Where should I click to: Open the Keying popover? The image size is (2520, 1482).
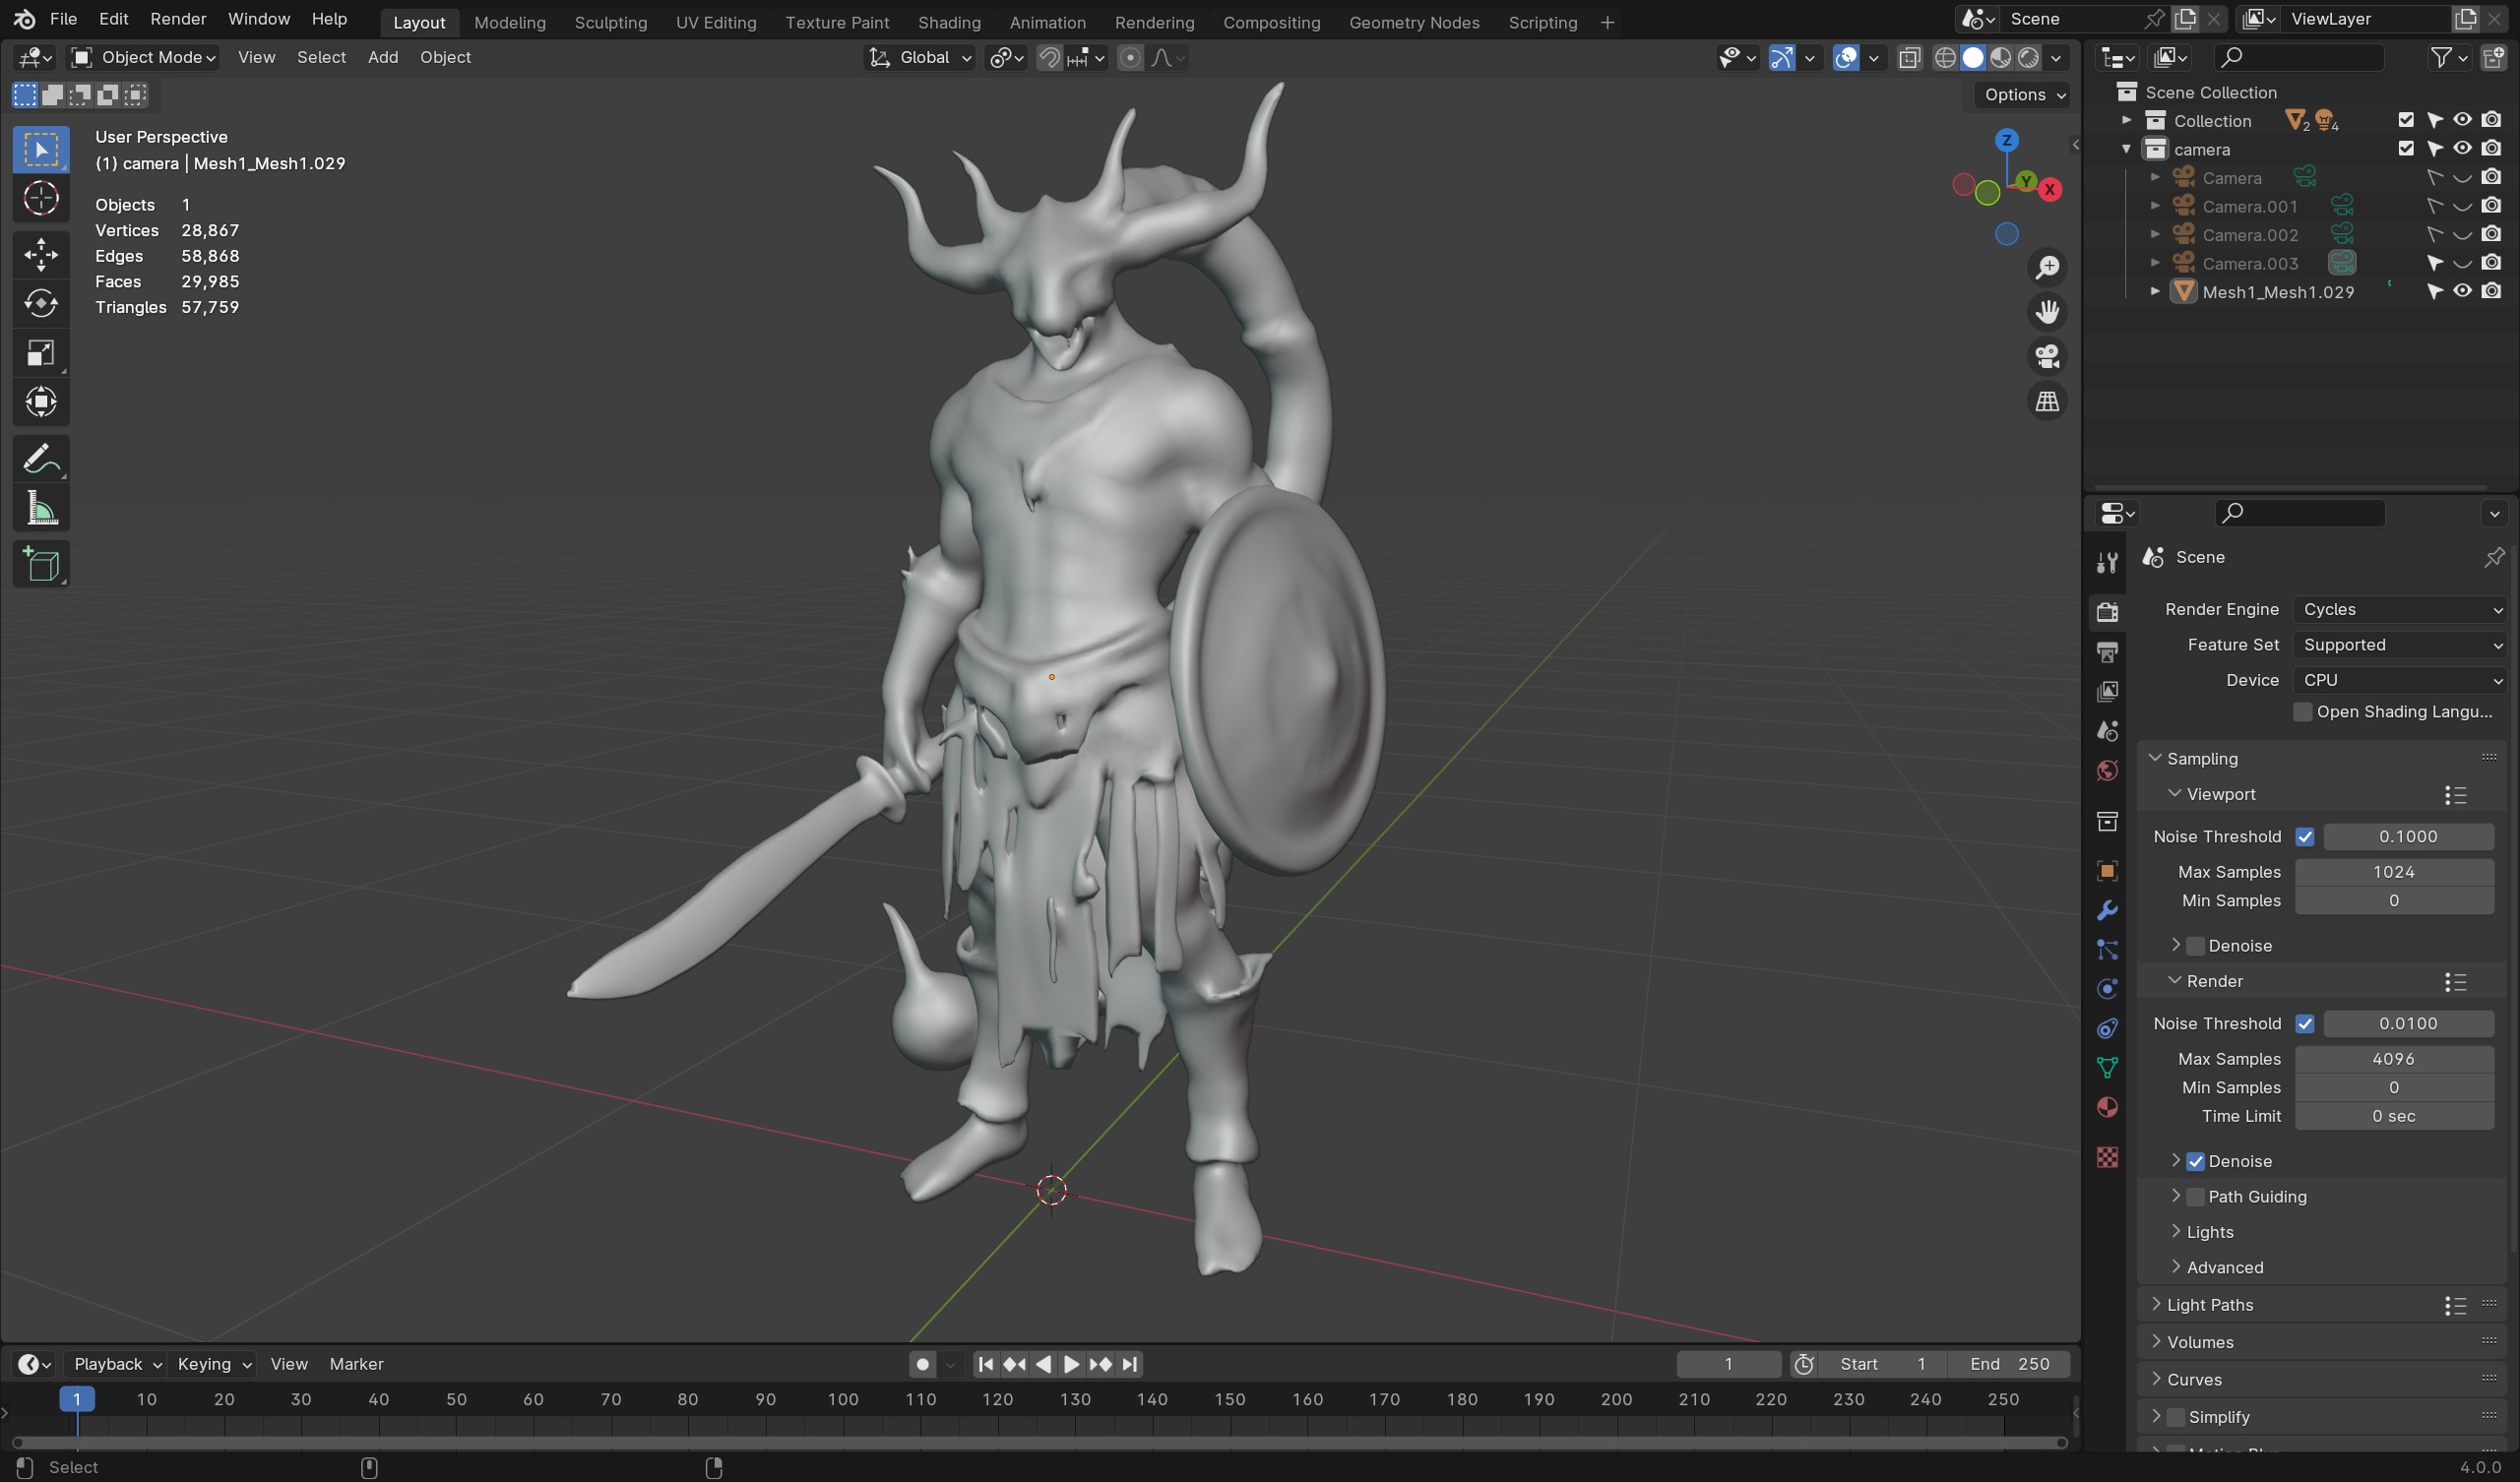(x=214, y=1364)
